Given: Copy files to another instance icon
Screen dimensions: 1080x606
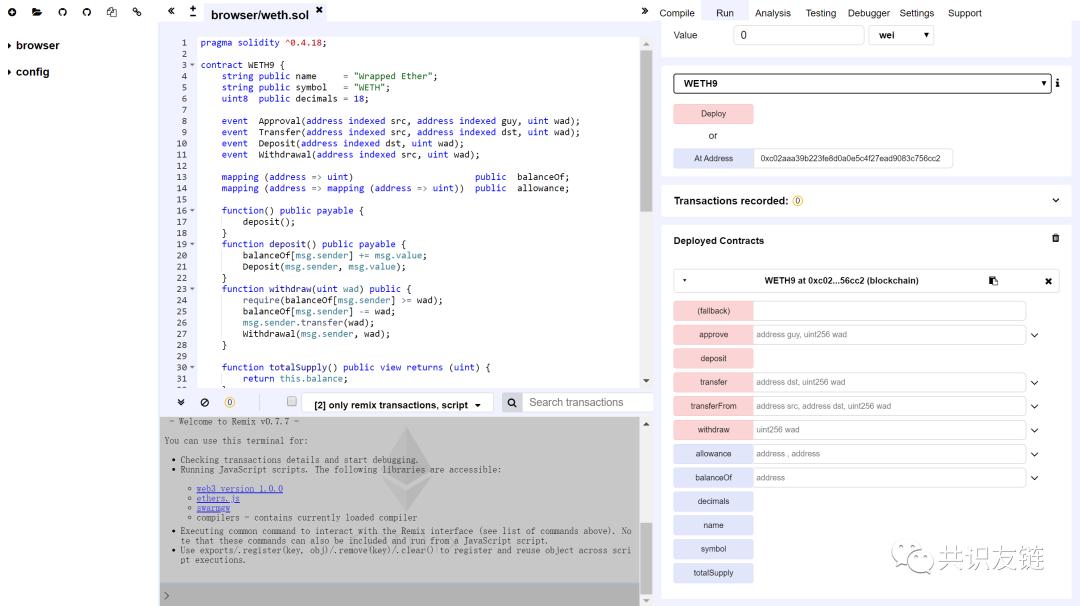Looking at the screenshot, I should pyautogui.click(x=112, y=12).
